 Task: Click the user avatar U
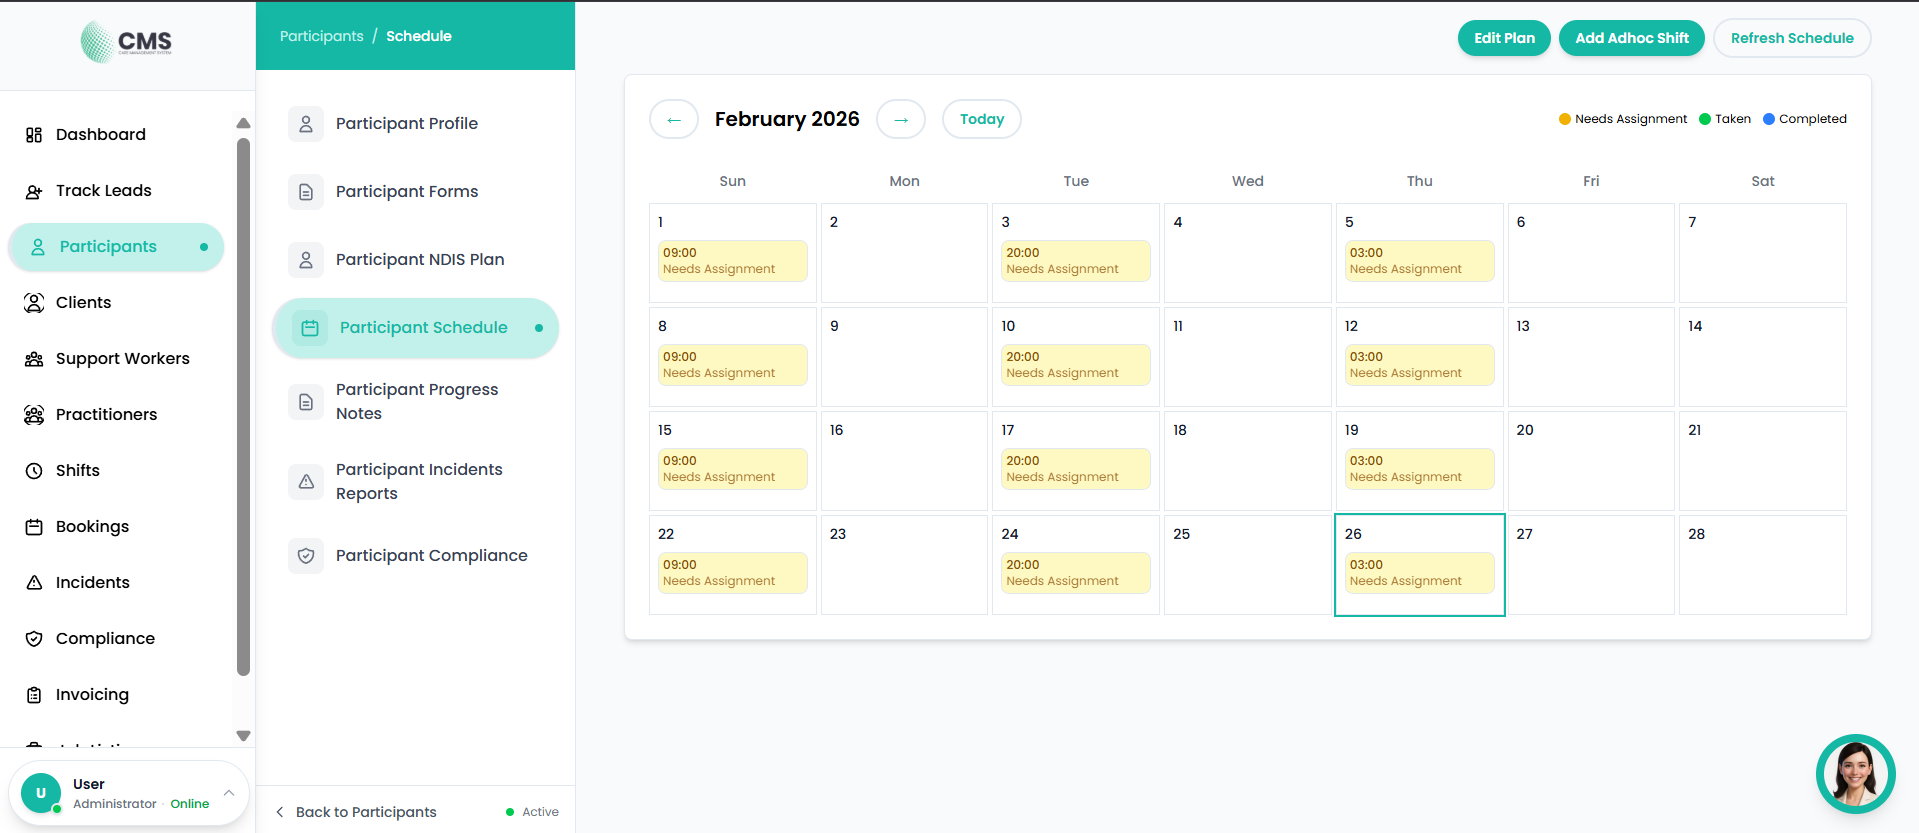[x=41, y=793]
